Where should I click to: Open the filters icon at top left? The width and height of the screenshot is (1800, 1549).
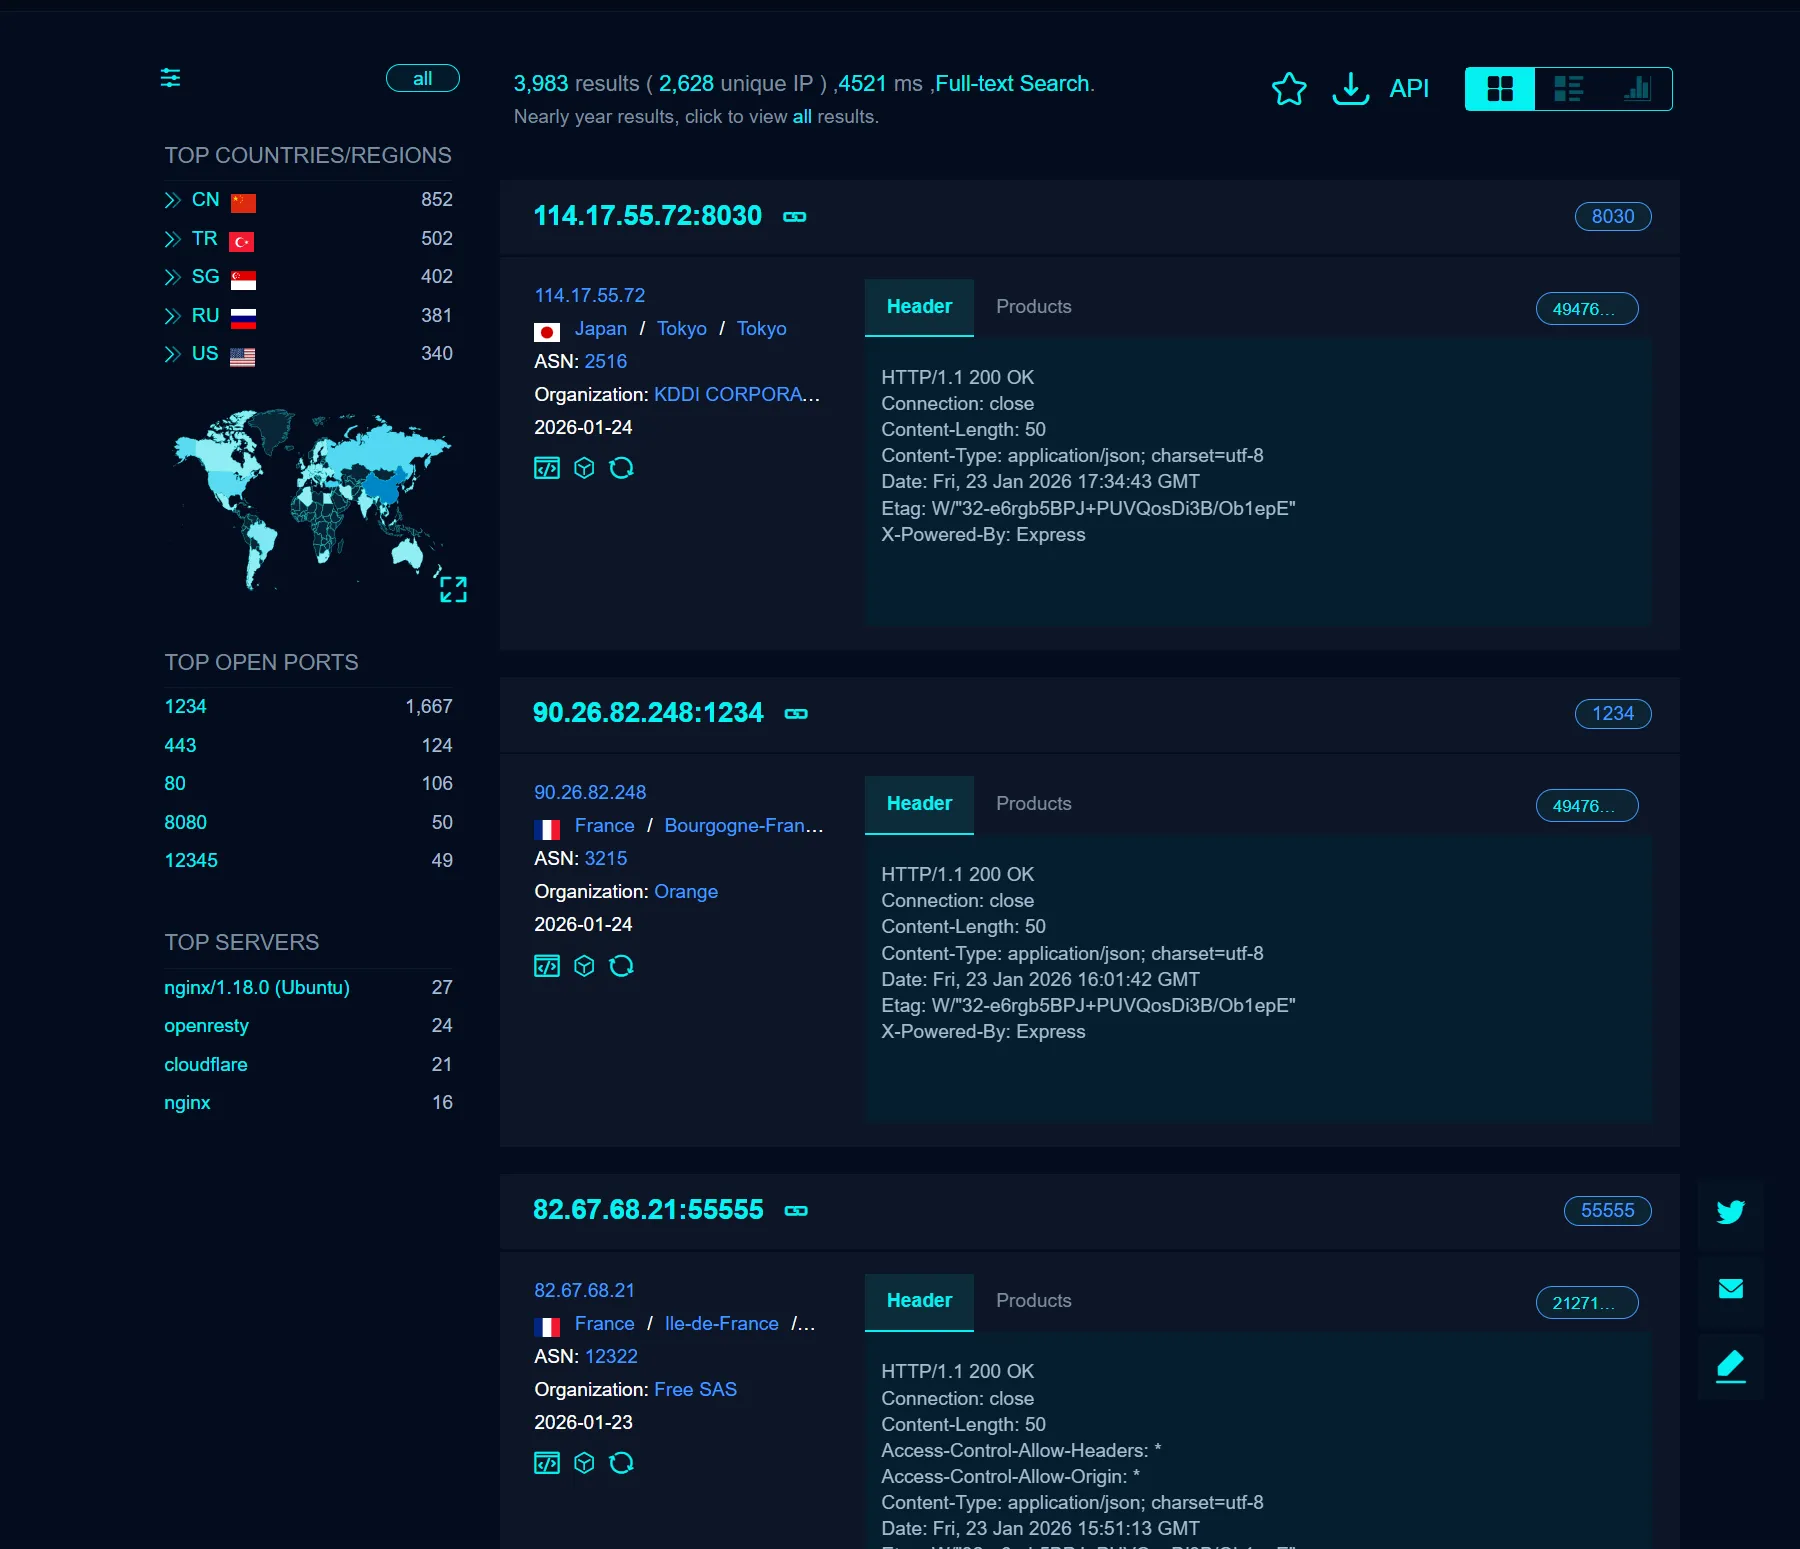click(170, 78)
